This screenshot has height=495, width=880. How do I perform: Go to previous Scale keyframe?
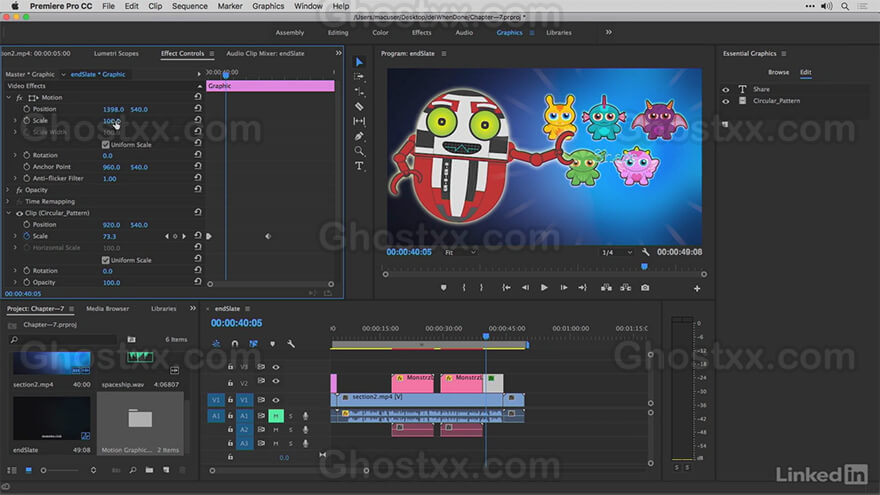point(167,236)
